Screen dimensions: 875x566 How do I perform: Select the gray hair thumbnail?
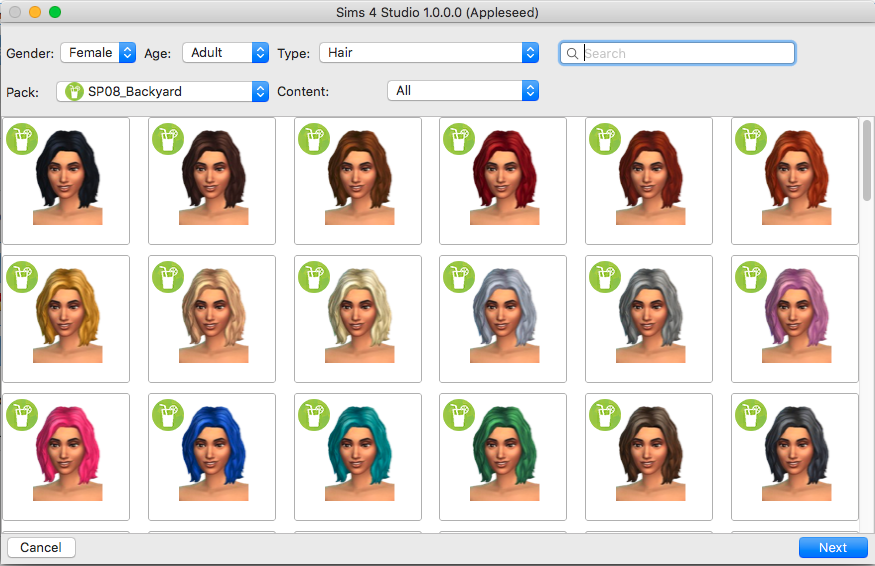tap(649, 319)
